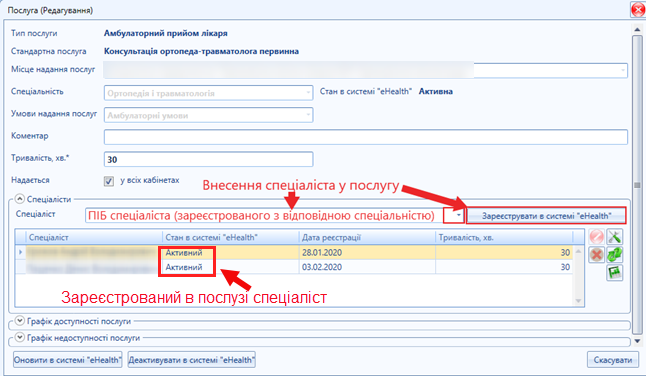
Task: Click Активний in the 28.01.2020 row
Action: tap(184, 252)
